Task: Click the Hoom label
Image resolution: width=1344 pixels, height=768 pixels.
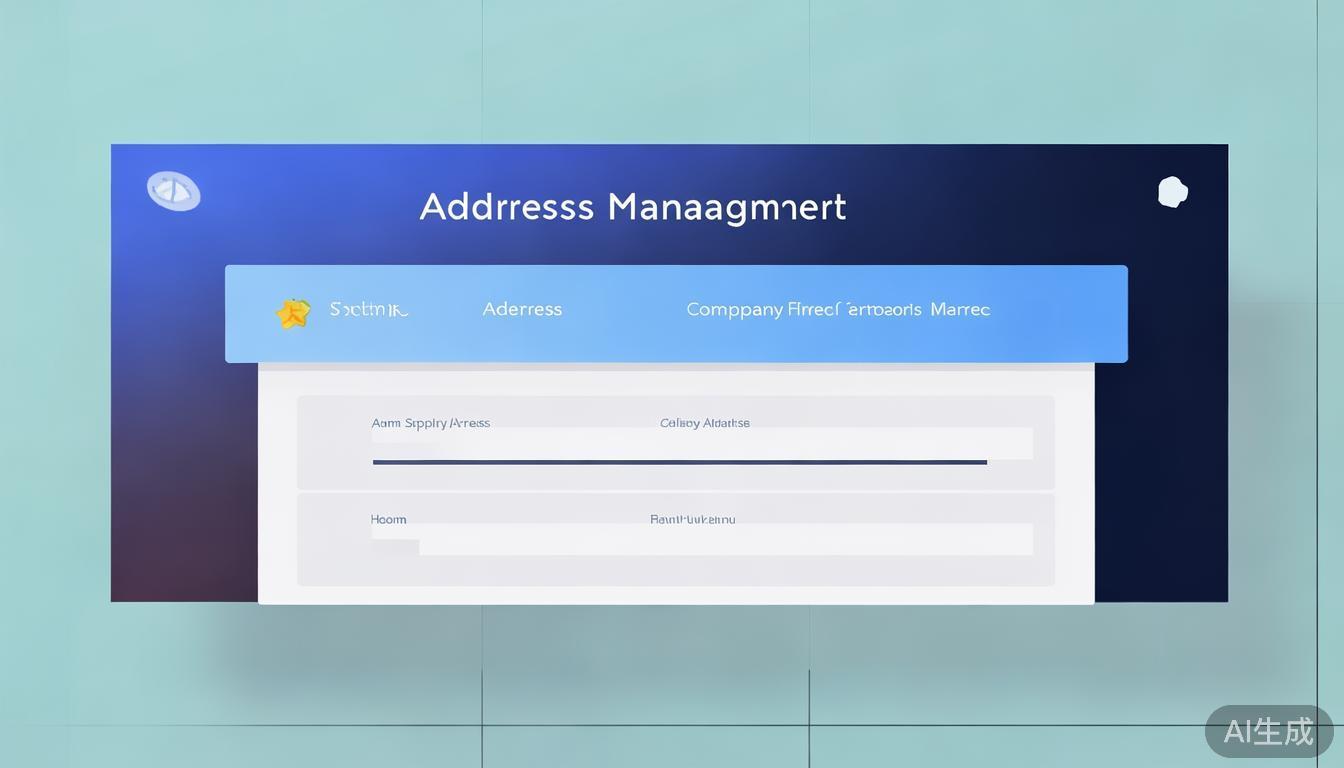Action: coord(388,519)
